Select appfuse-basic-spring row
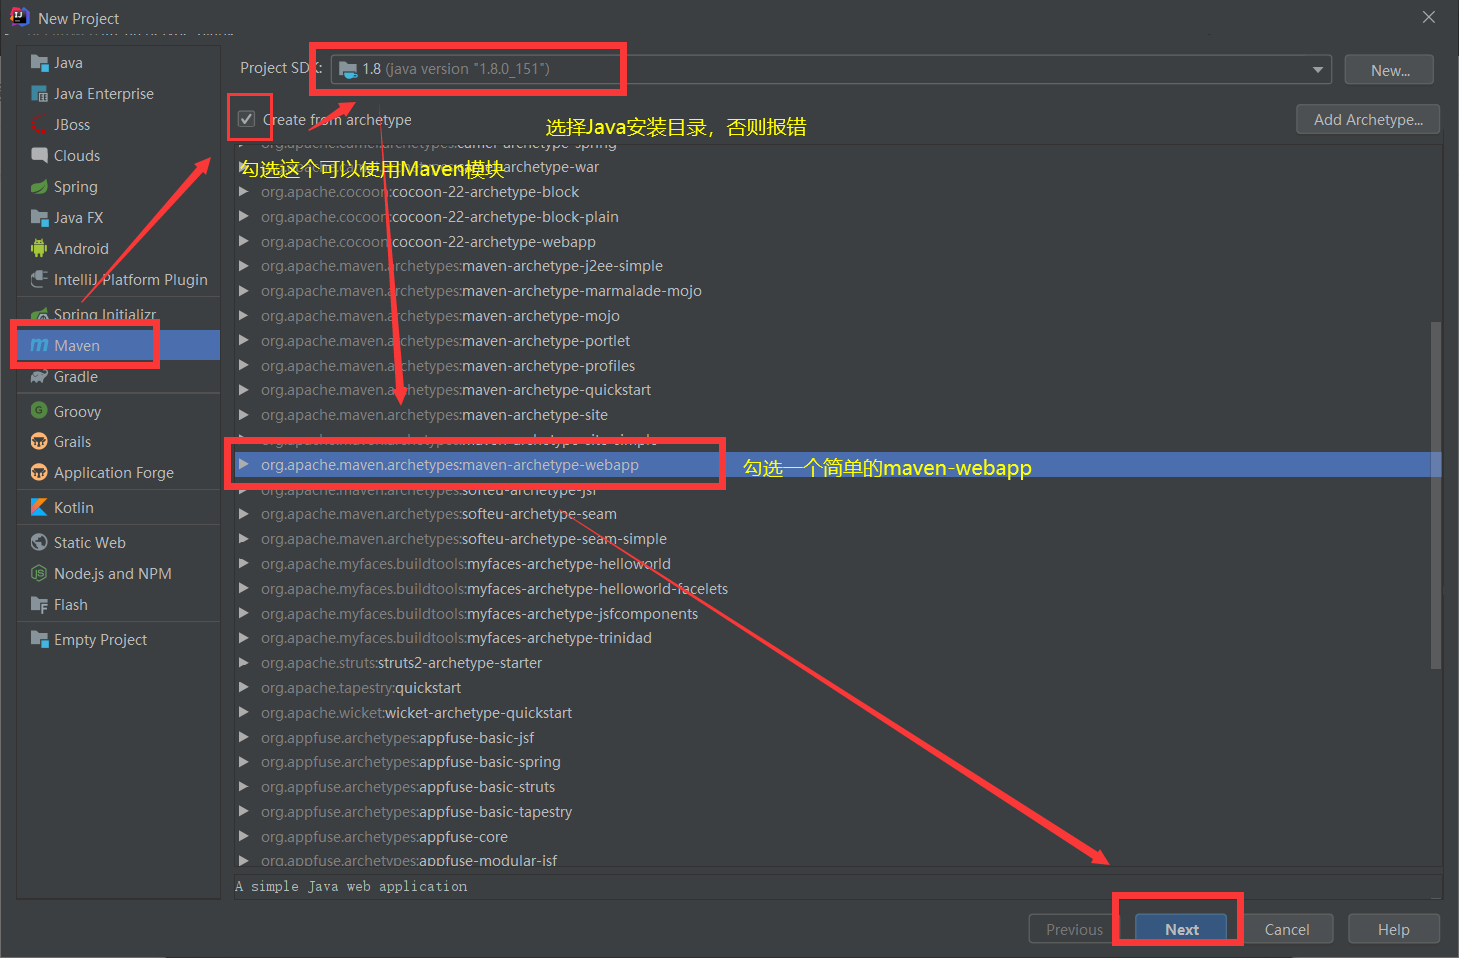1459x958 pixels. tap(836, 762)
